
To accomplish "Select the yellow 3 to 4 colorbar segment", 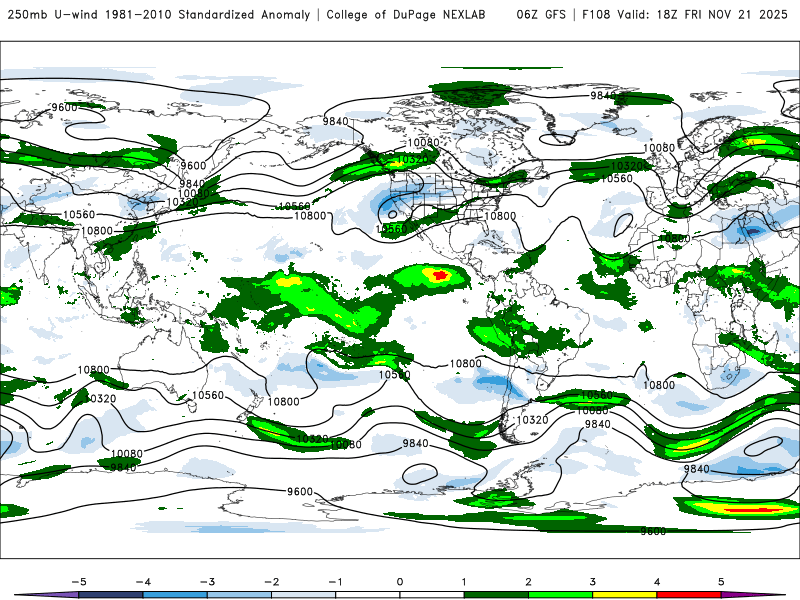I will pyautogui.click(x=624, y=595).
